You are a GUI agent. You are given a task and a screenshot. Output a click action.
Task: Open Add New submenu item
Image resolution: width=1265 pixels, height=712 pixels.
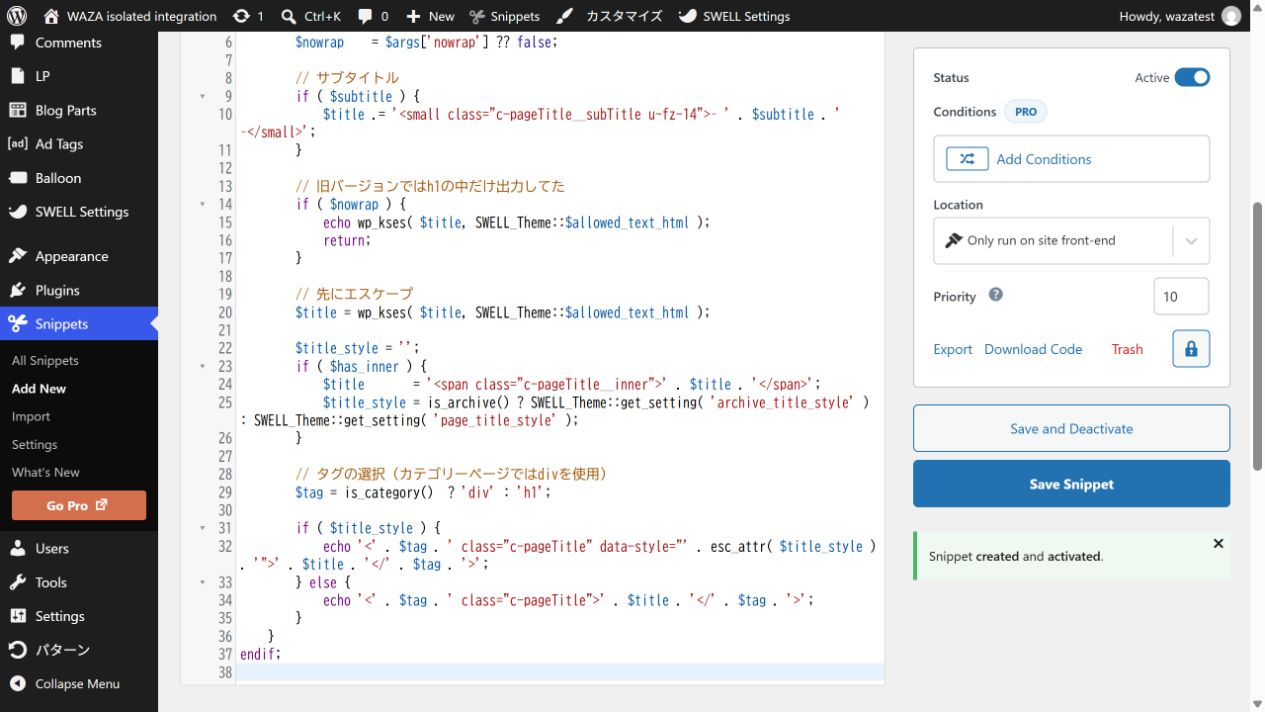pyautogui.click(x=39, y=388)
